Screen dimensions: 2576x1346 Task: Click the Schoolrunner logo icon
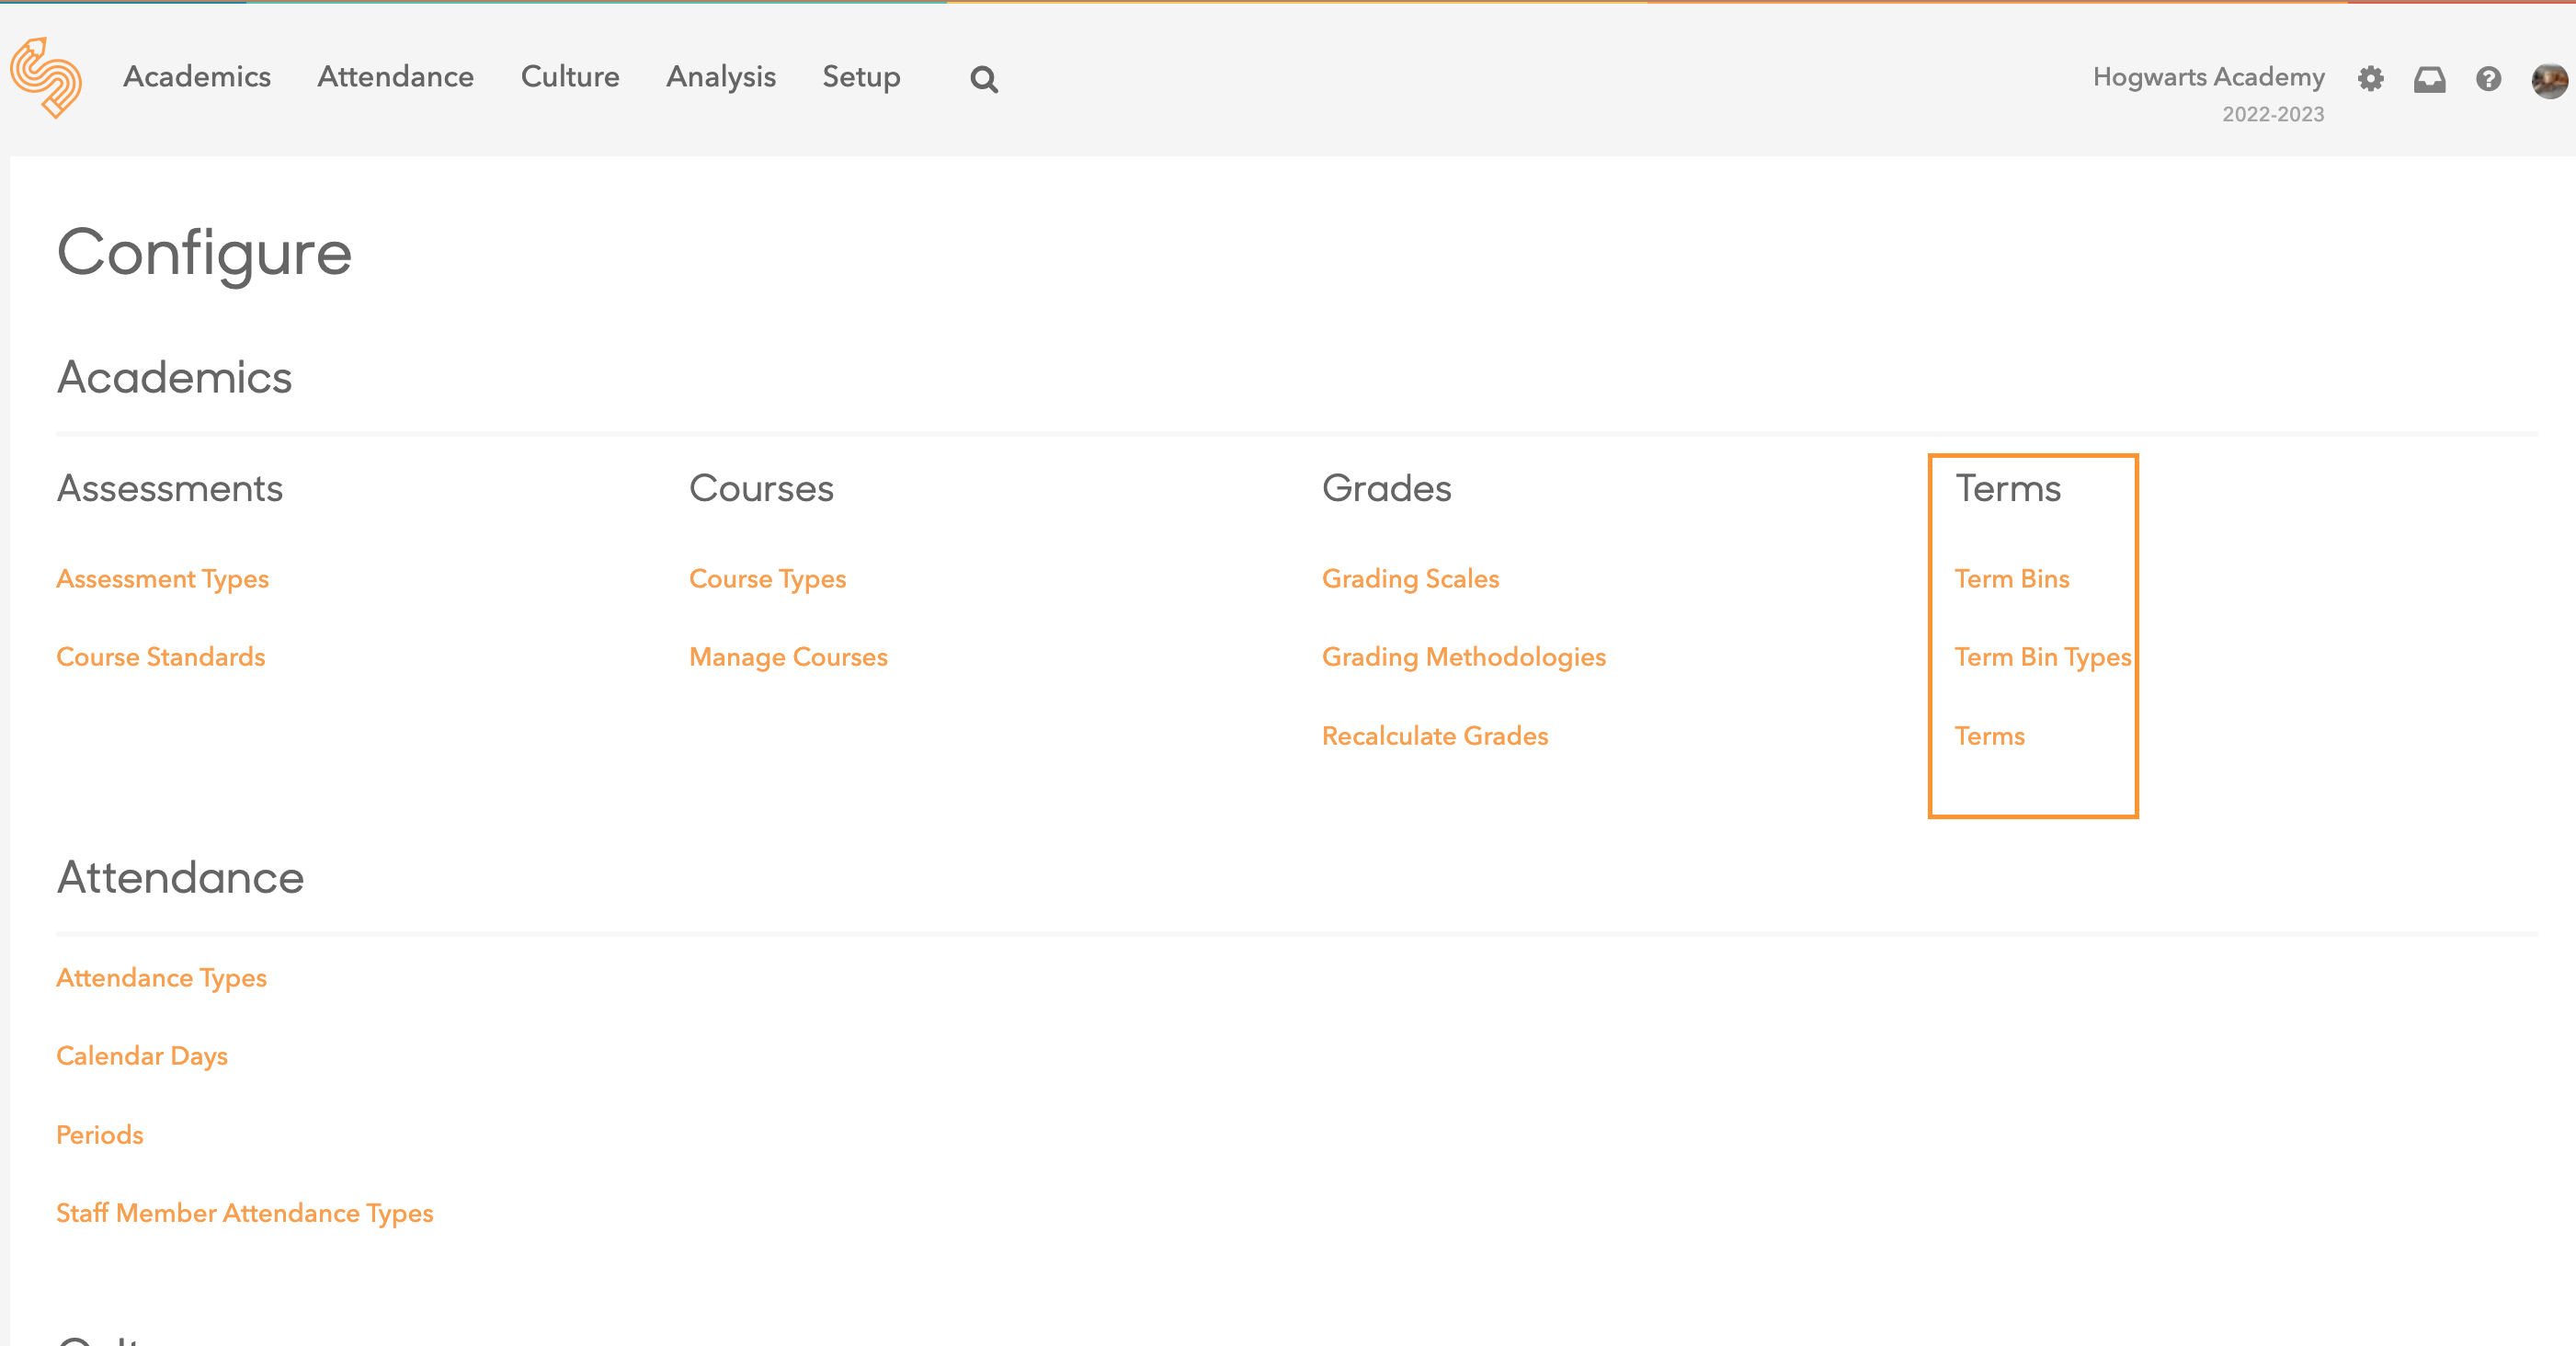tap(46, 78)
